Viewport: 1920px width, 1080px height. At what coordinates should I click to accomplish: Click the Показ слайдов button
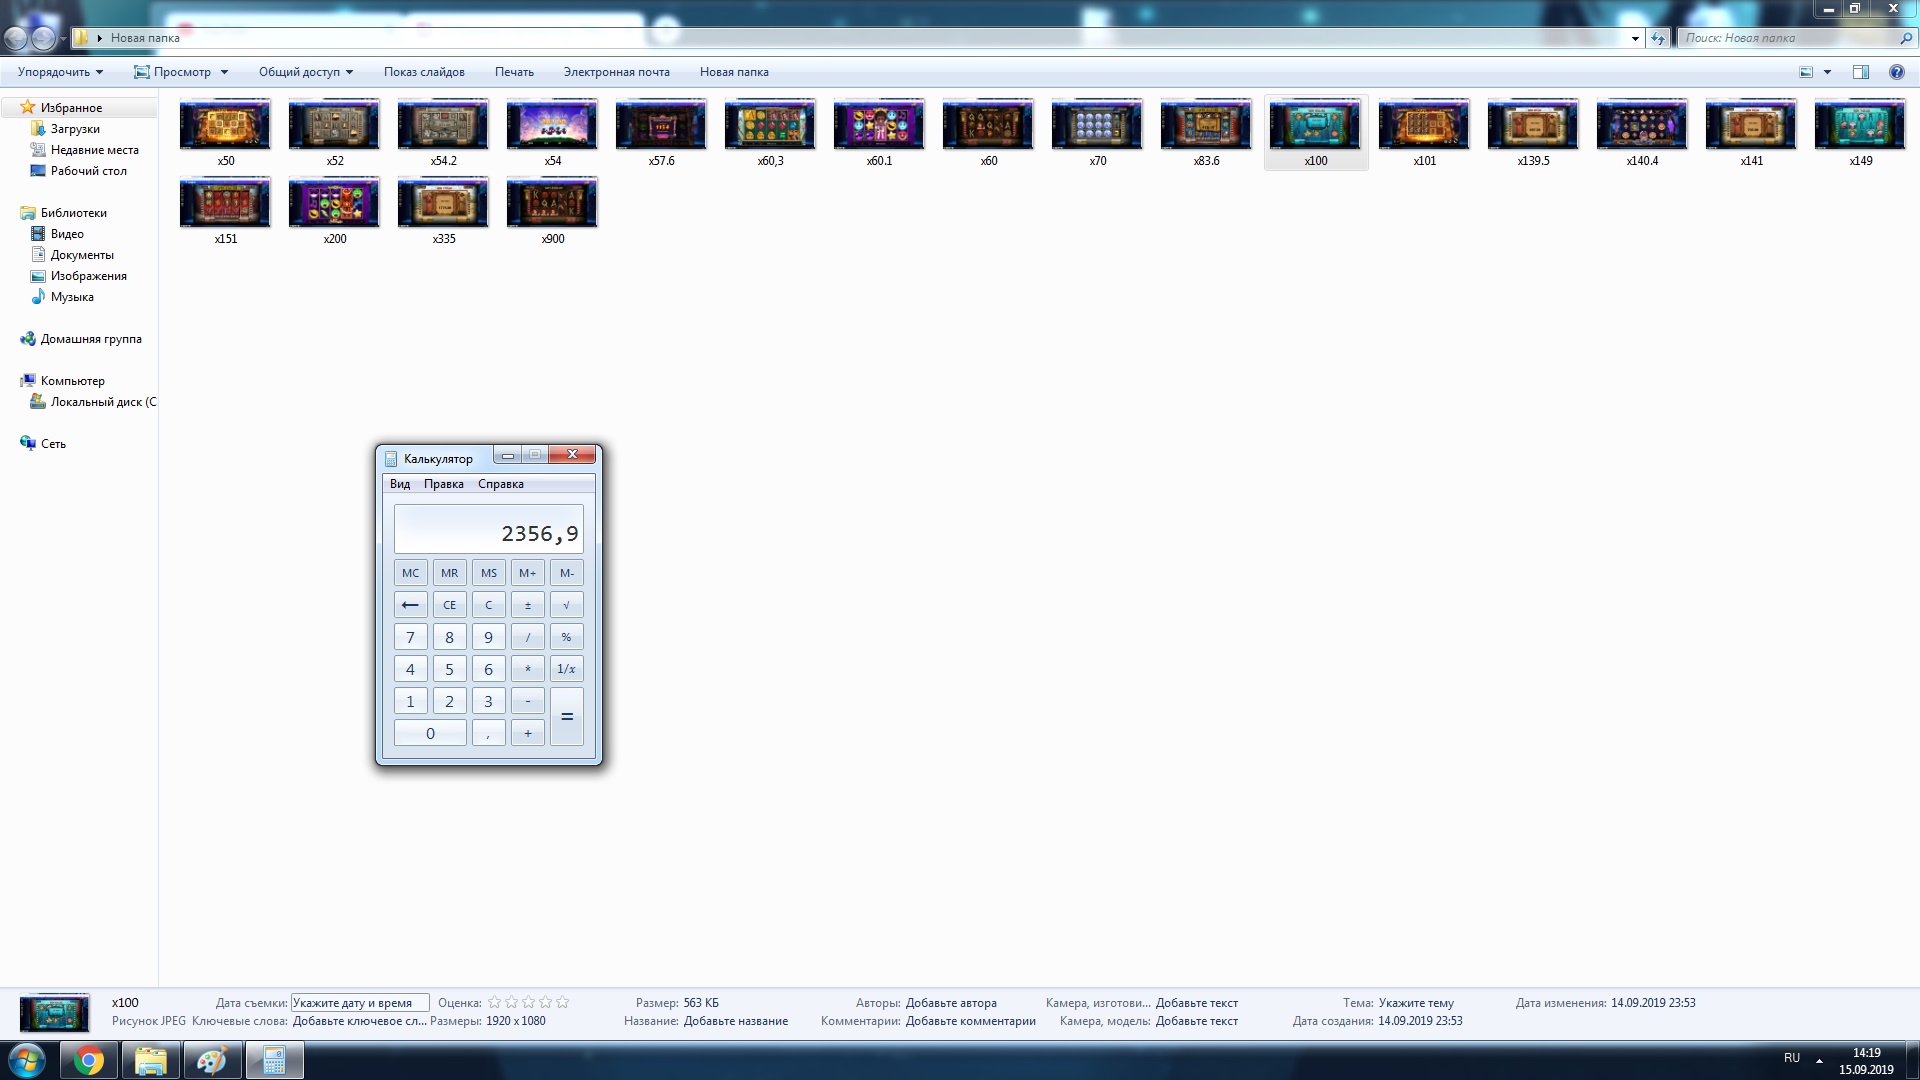coord(424,72)
